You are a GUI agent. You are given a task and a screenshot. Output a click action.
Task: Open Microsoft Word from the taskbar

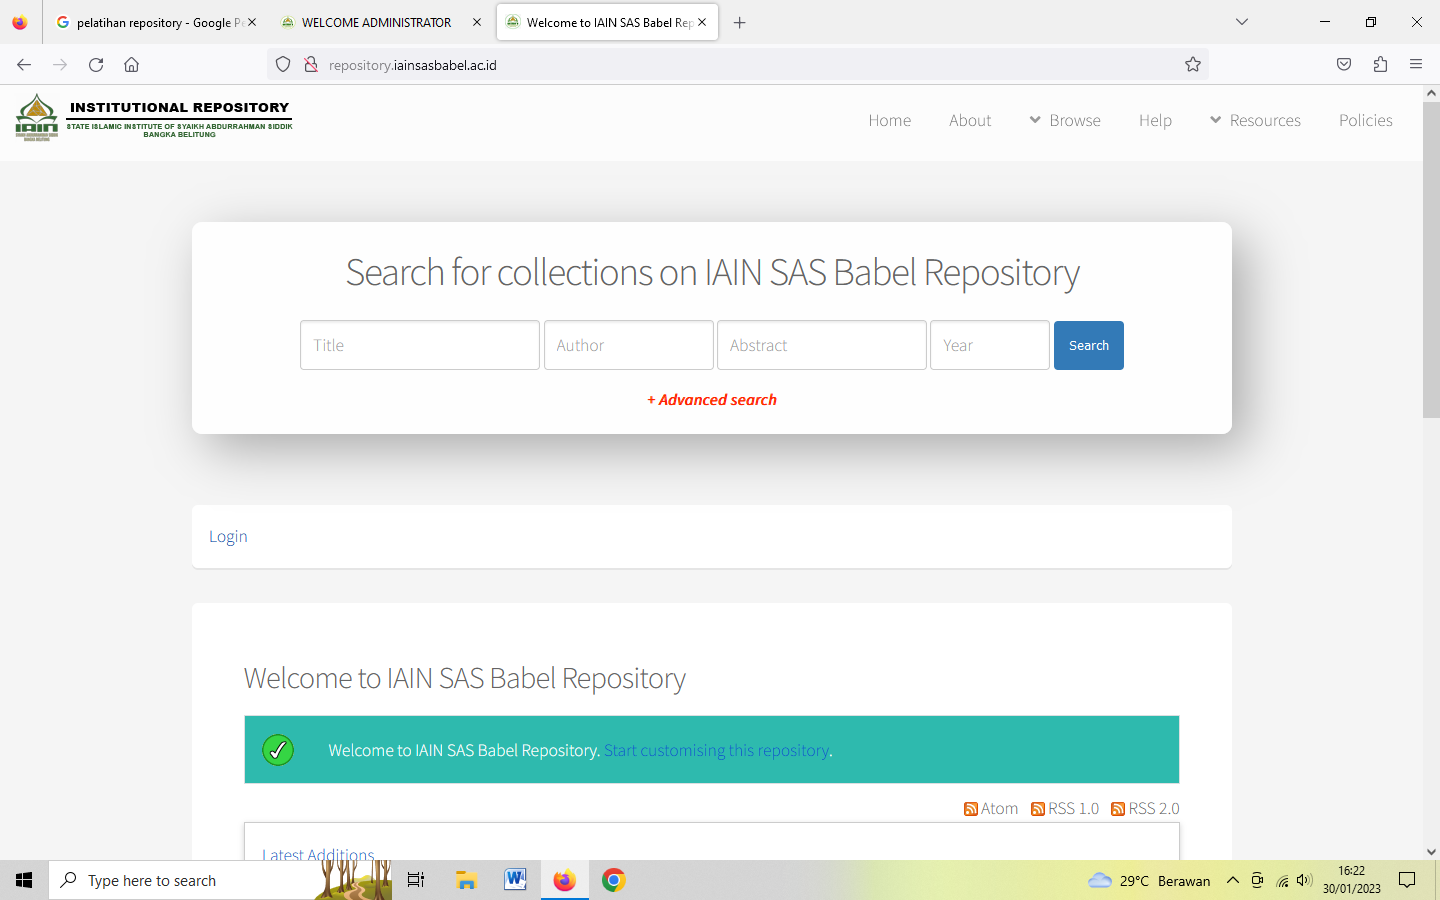click(x=515, y=880)
